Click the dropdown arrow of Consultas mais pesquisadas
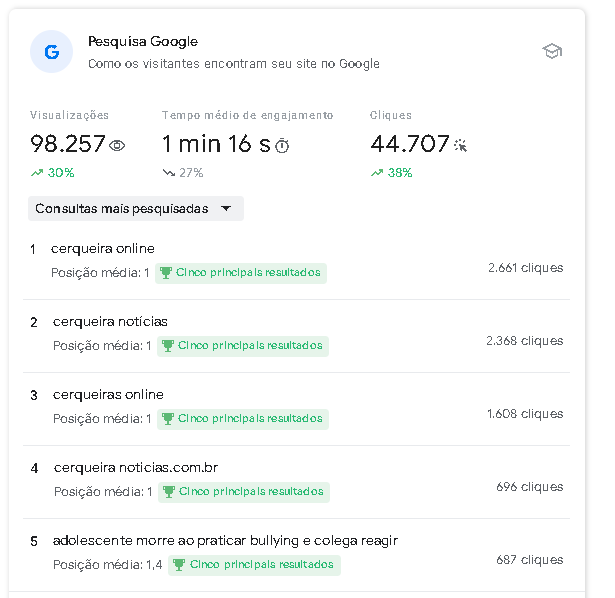The width and height of the screenshot is (615, 598). point(226,209)
